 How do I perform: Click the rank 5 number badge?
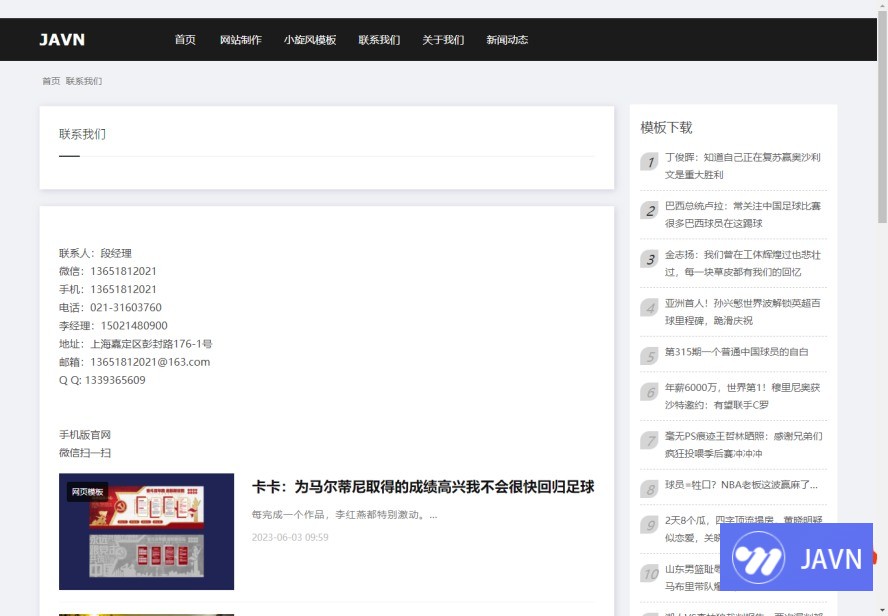pyautogui.click(x=650, y=356)
